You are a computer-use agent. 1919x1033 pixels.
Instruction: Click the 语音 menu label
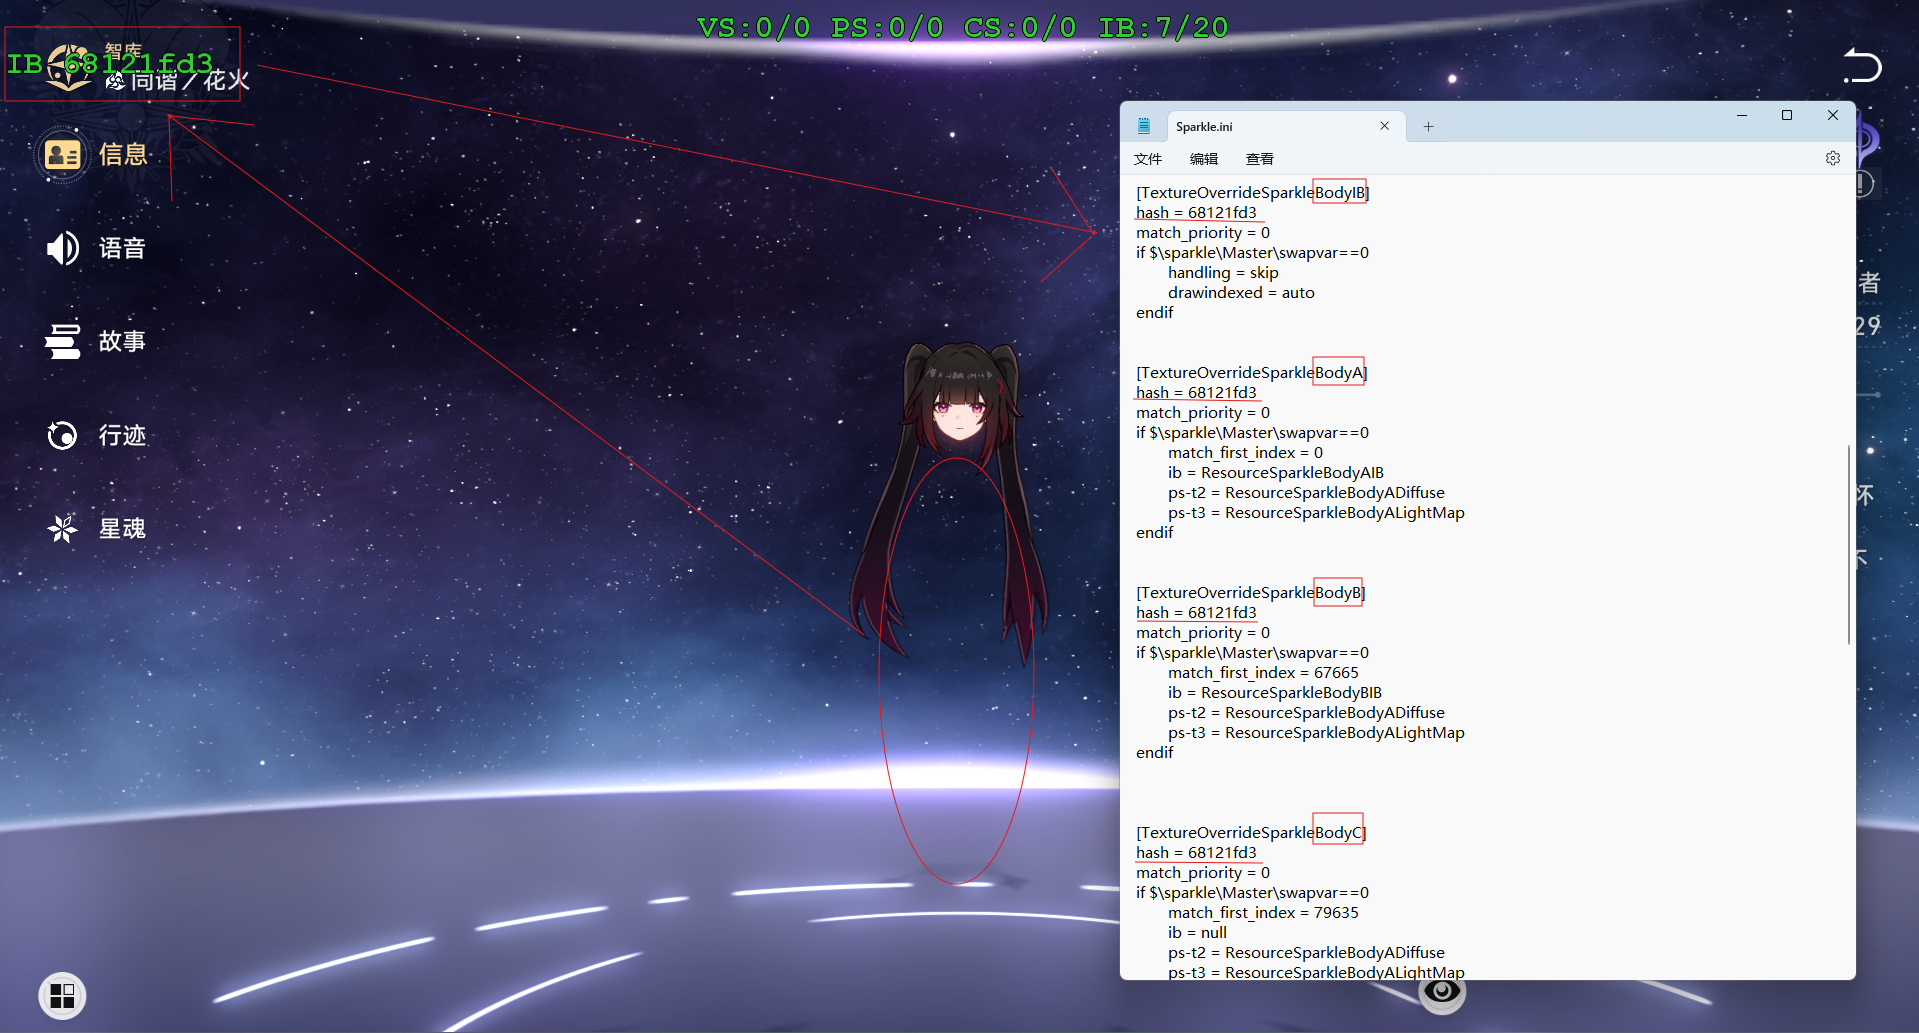click(x=123, y=248)
